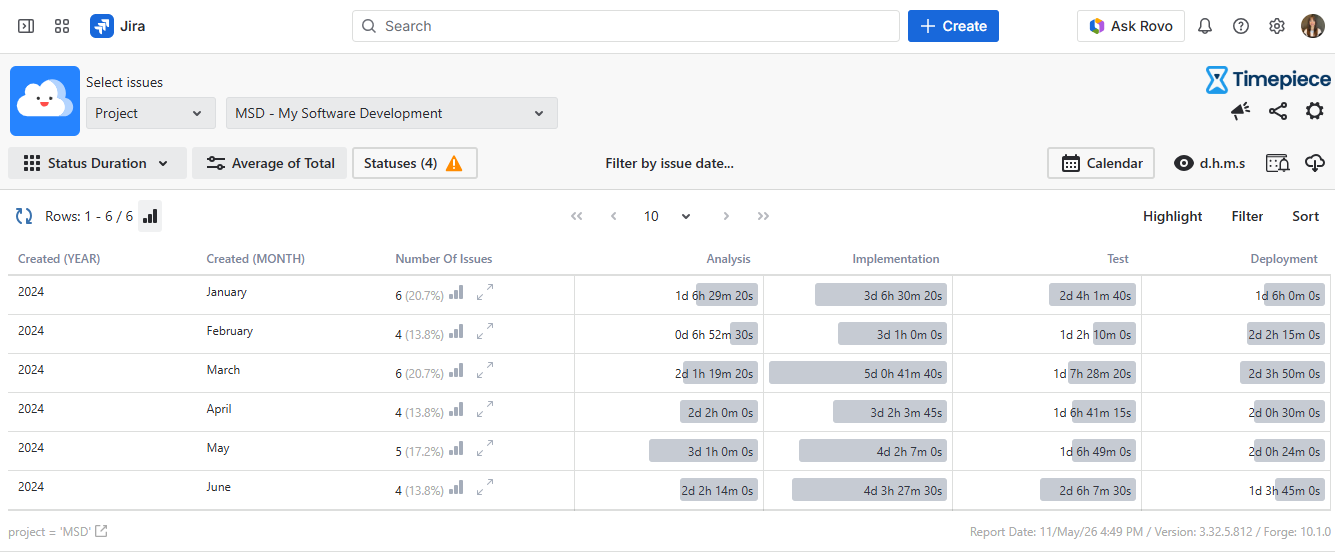Expand the February issue list

(x=485, y=332)
